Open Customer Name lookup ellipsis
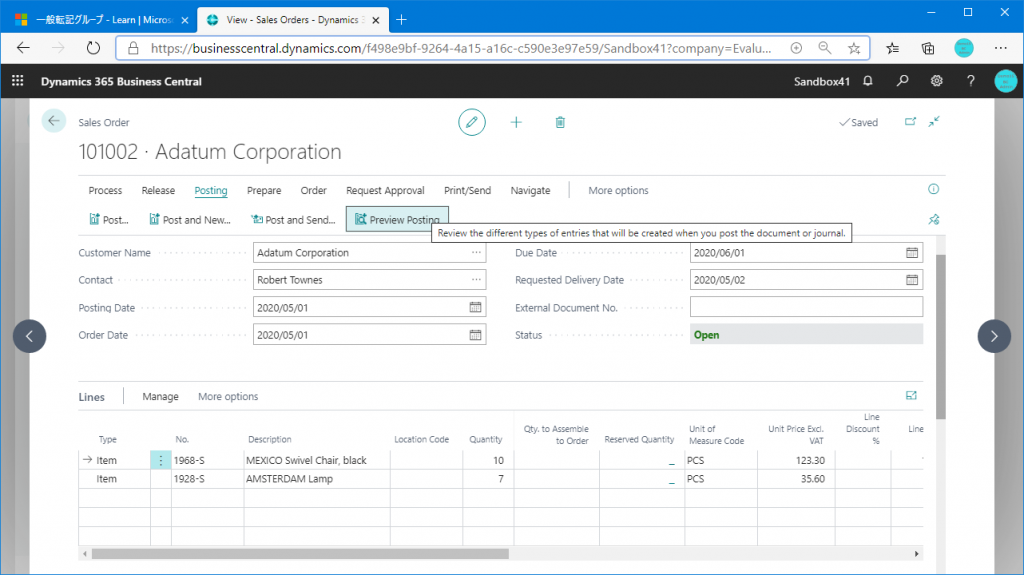Viewport: 1024px width, 575px height. coord(476,252)
